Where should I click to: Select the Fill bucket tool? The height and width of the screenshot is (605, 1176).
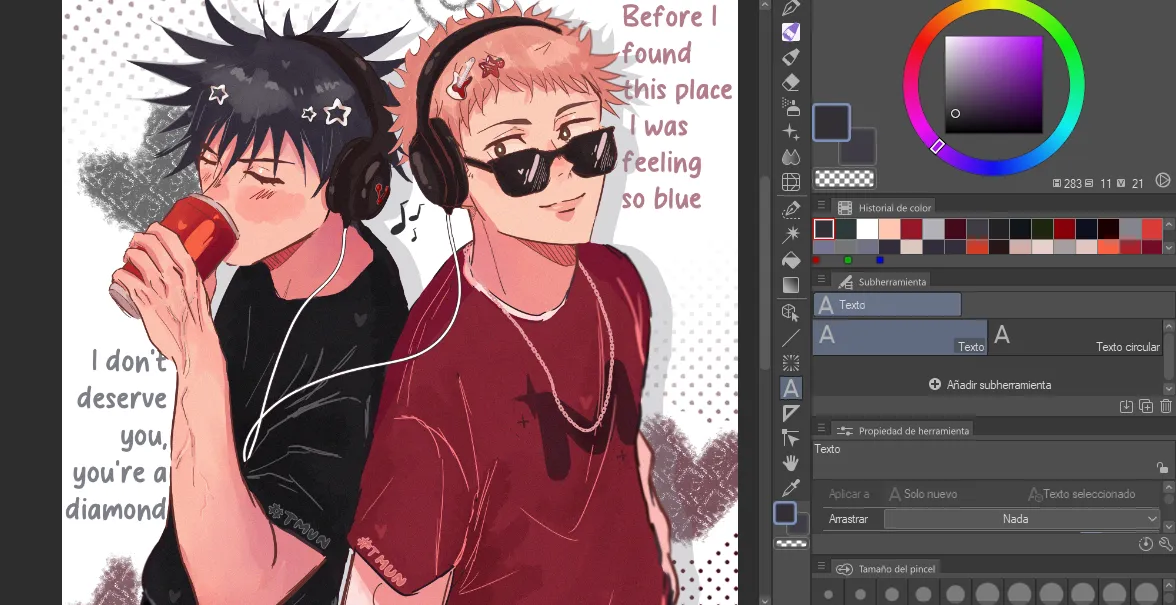click(790, 260)
